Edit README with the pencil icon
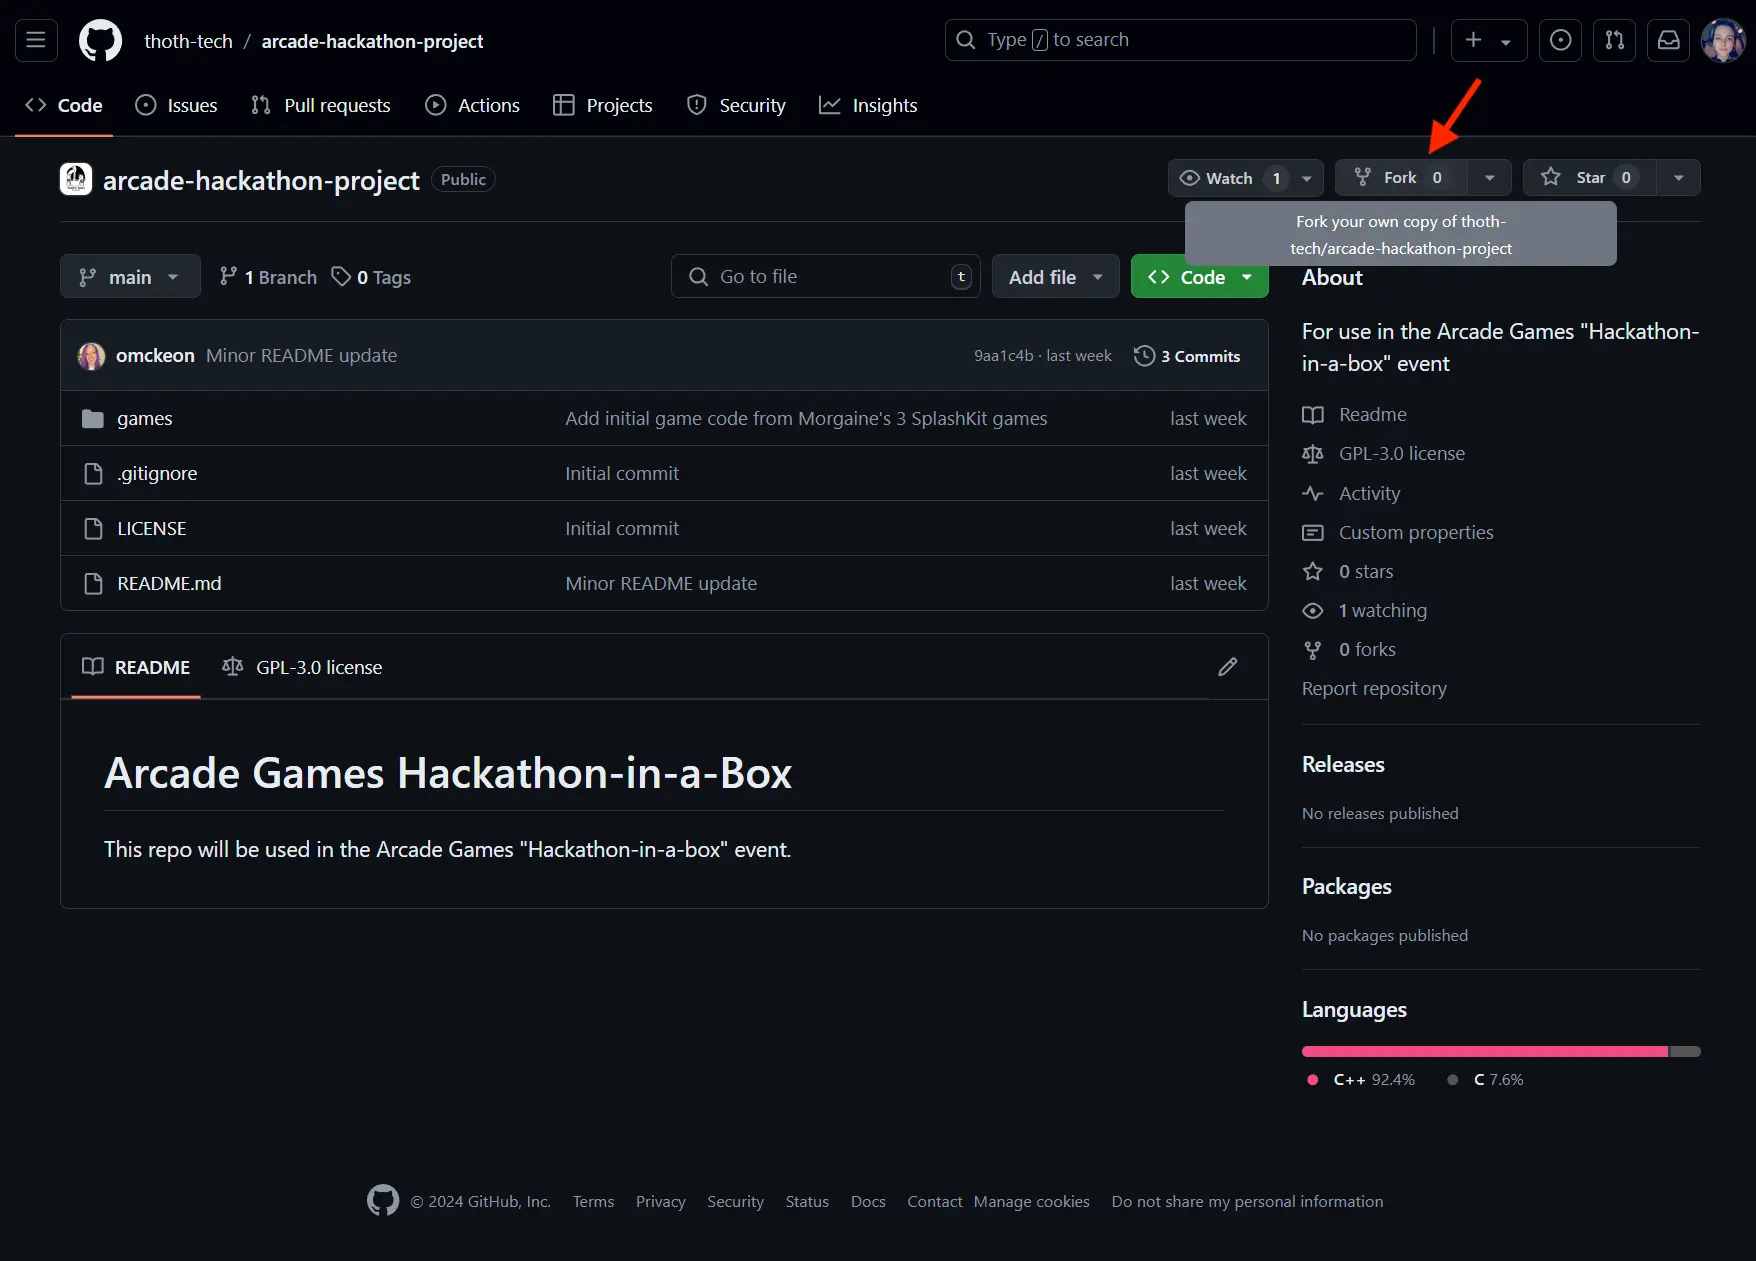The height and width of the screenshot is (1261, 1756). pyautogui.click(x=1228, y=667)
